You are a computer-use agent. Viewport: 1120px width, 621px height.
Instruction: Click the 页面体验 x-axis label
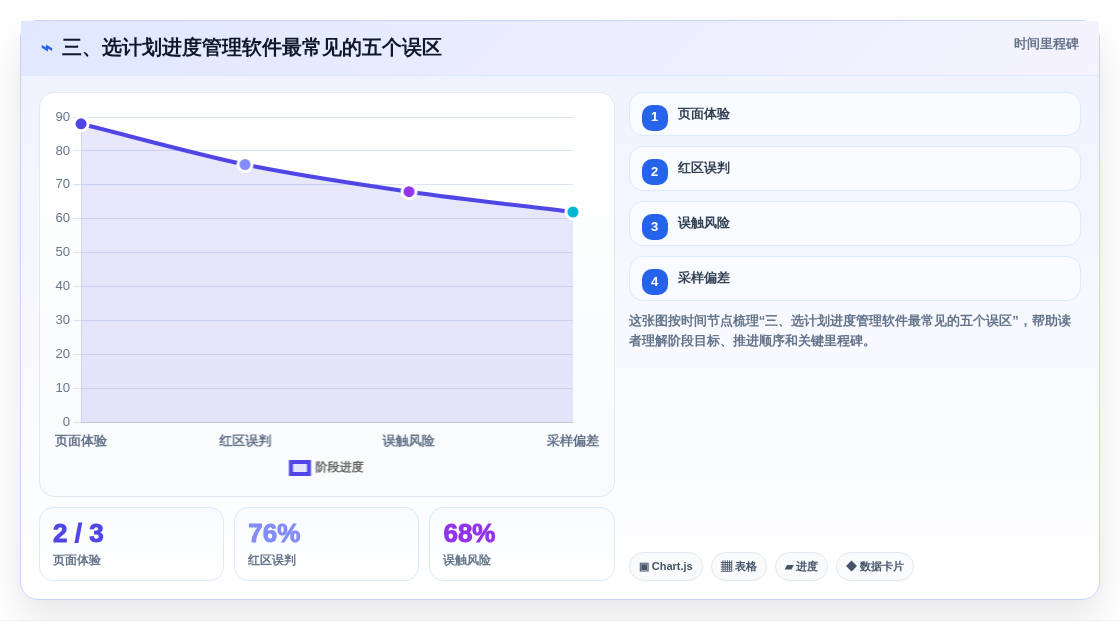point(81,441)
